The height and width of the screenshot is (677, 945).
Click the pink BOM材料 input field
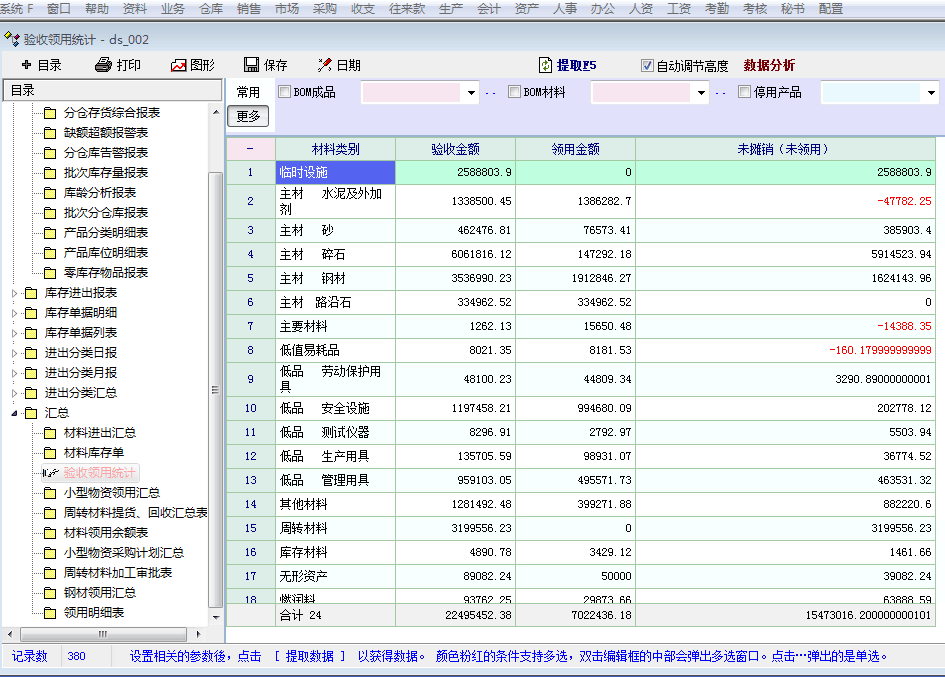[x=640, y=93]
